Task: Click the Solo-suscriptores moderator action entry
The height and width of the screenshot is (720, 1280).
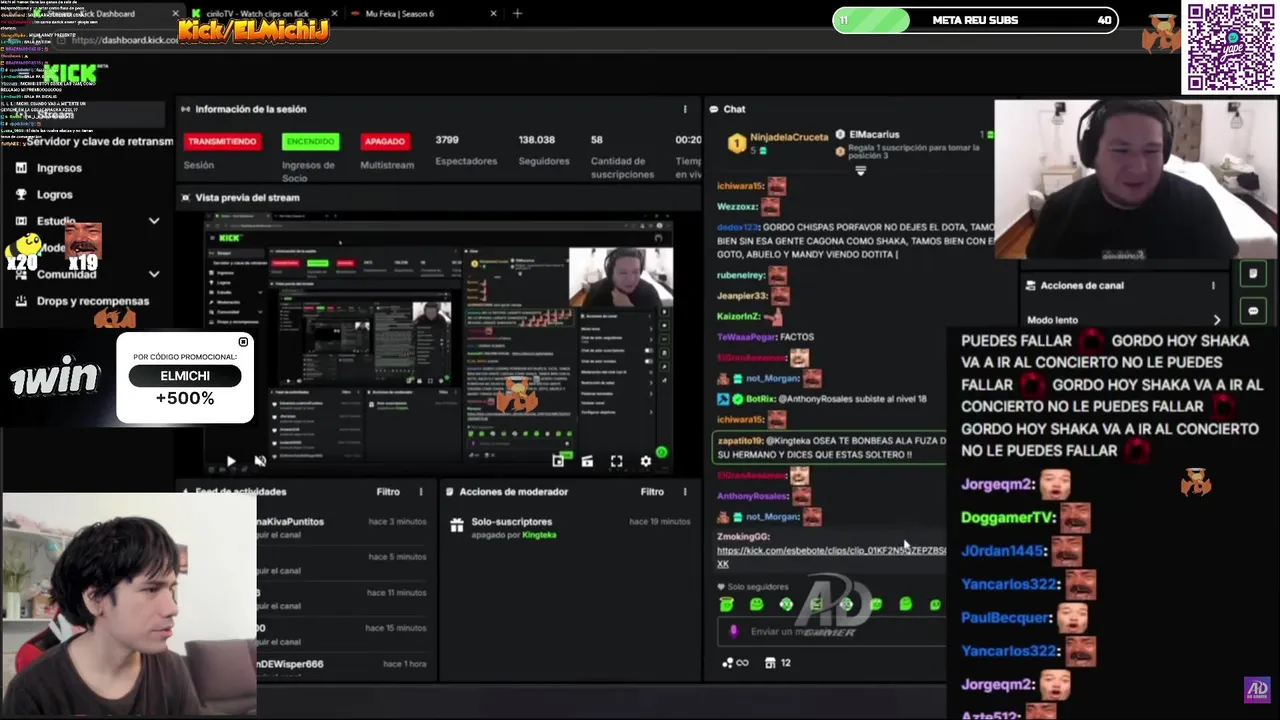Action: [568, 527]
